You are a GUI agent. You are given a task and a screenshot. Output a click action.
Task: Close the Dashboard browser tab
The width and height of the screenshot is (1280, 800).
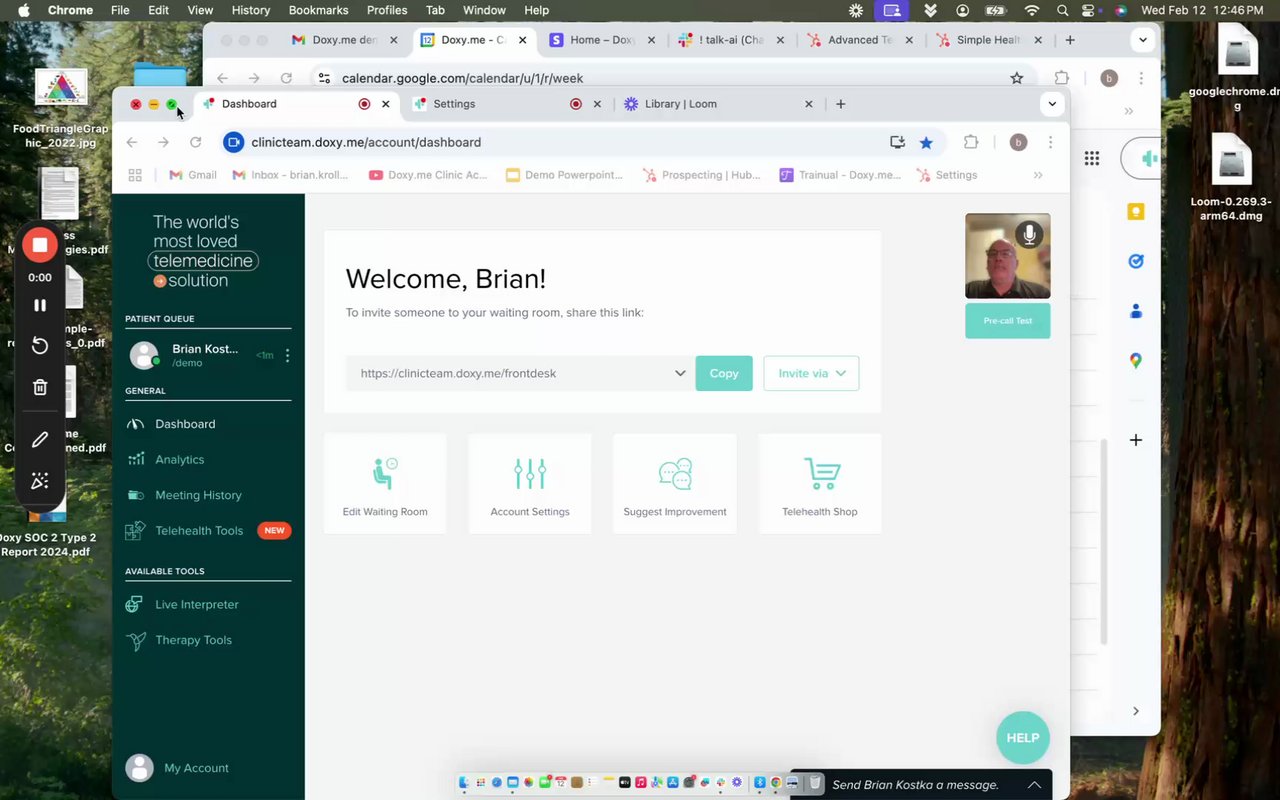tap(387, 104)
